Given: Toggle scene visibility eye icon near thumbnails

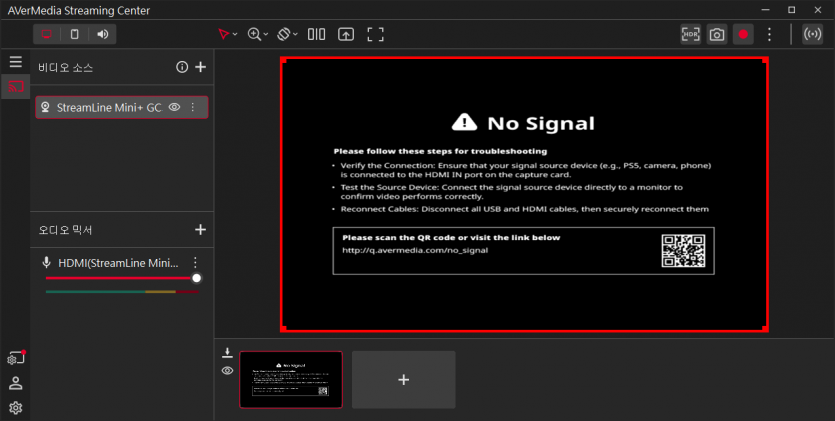Looking at the screenshot, I should tap(227, 370).
